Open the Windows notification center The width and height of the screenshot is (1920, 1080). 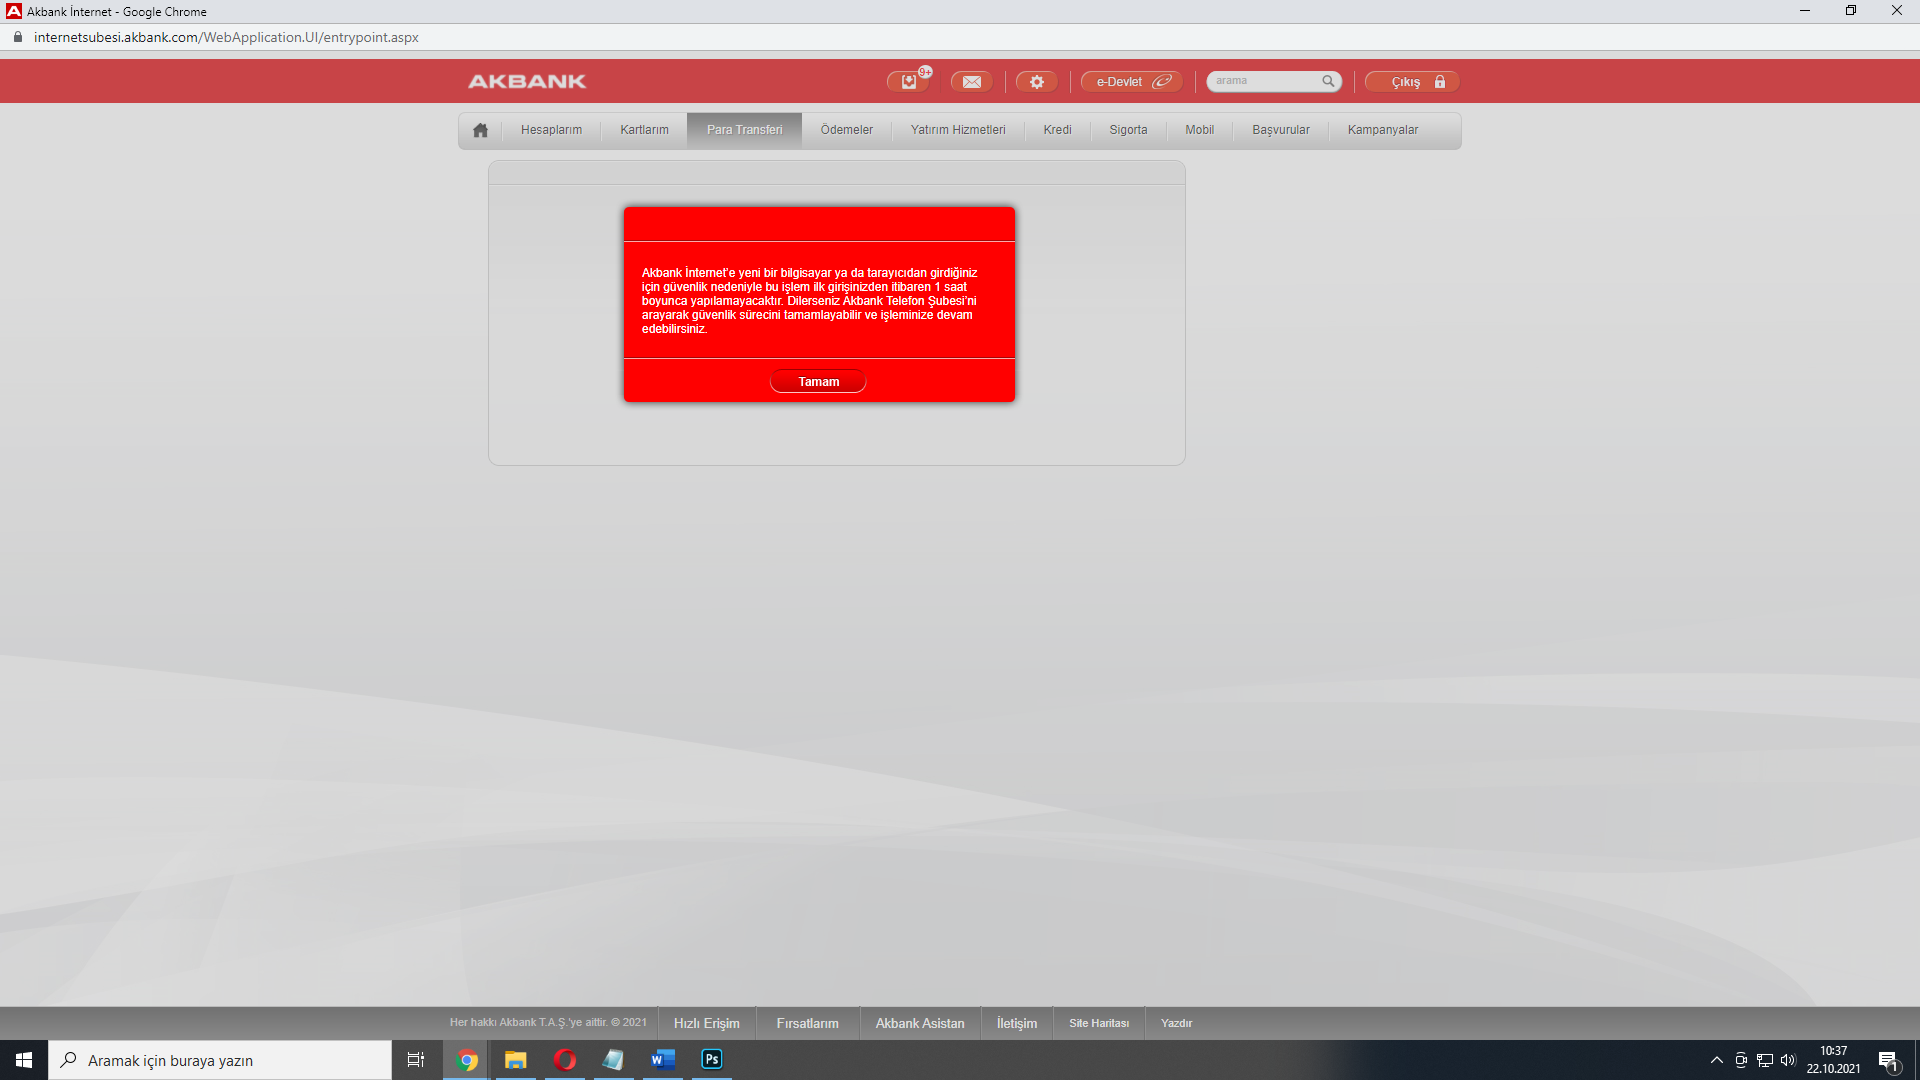coord(1889,1060)
